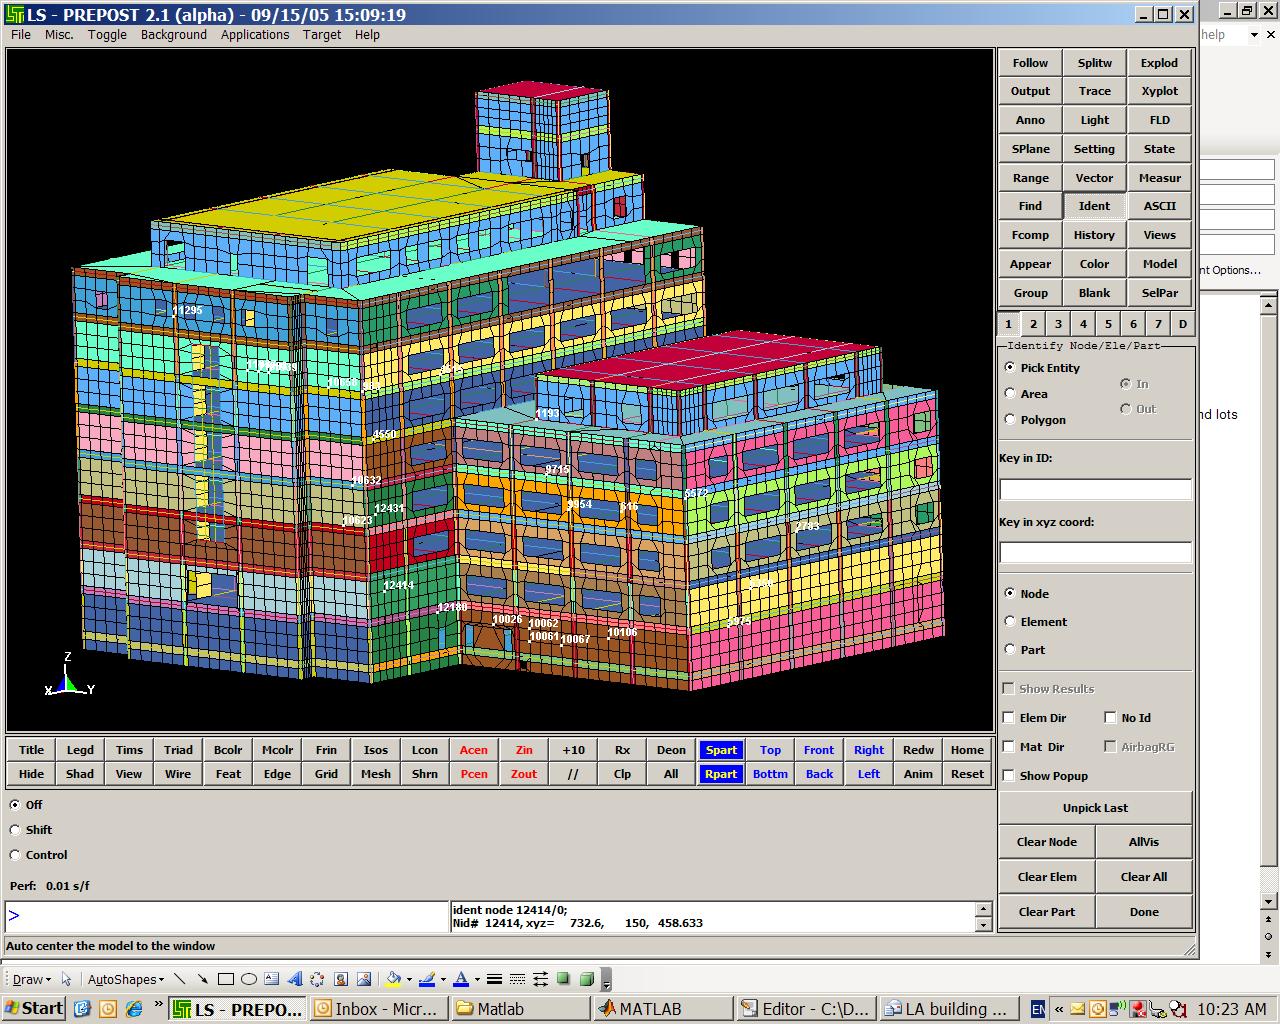Enable the Show Popup checkbox
1280x1024 pixels.
point(1009,775)
